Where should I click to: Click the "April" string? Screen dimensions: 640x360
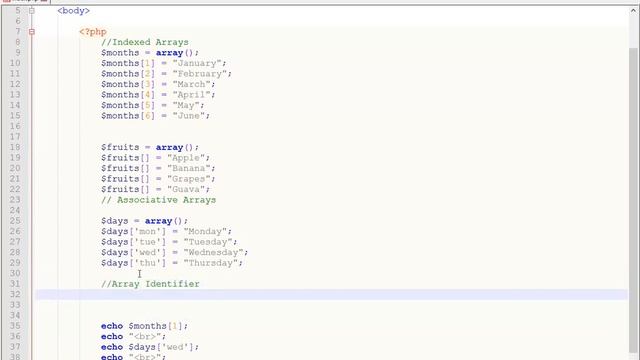[x=191, y=95]
